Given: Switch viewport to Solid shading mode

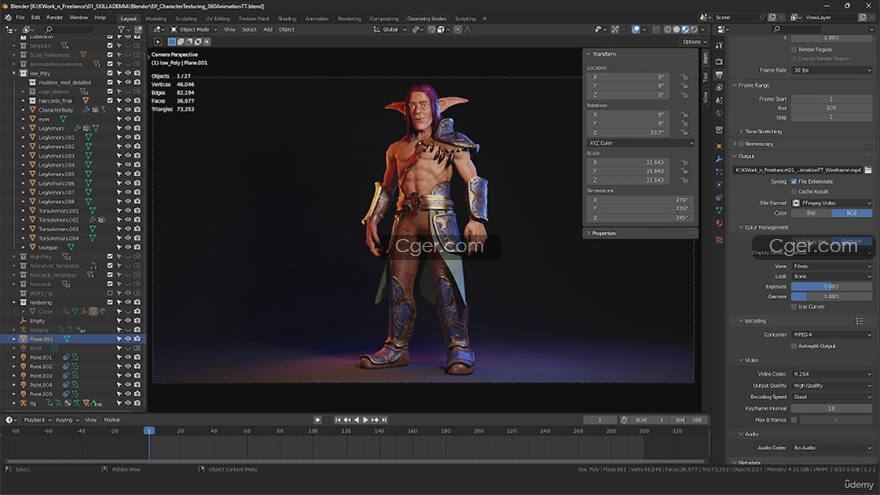Looking at the screenshot, I should point(676,29).
